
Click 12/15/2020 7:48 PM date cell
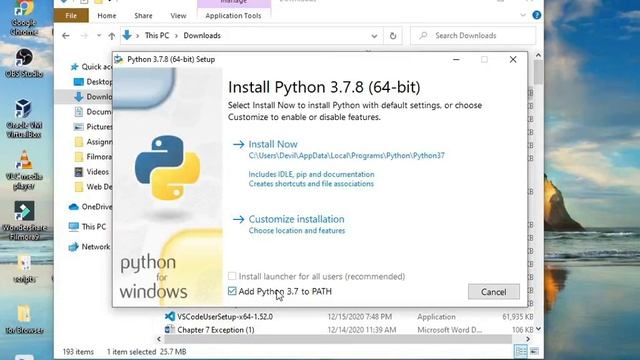[360, 316]
